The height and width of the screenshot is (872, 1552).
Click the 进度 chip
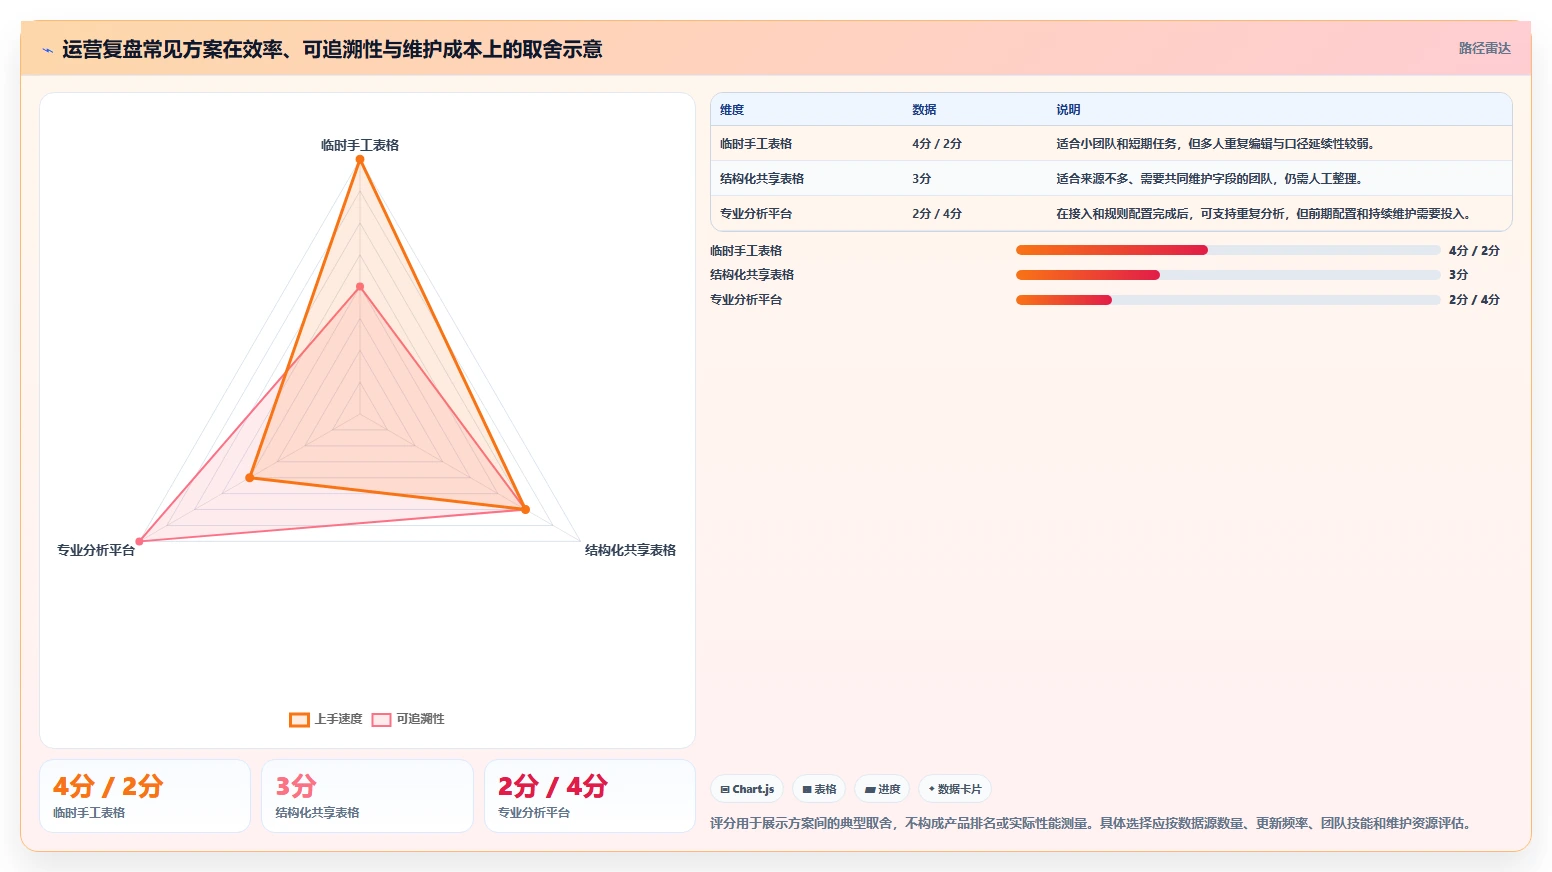tap(882, 789)
